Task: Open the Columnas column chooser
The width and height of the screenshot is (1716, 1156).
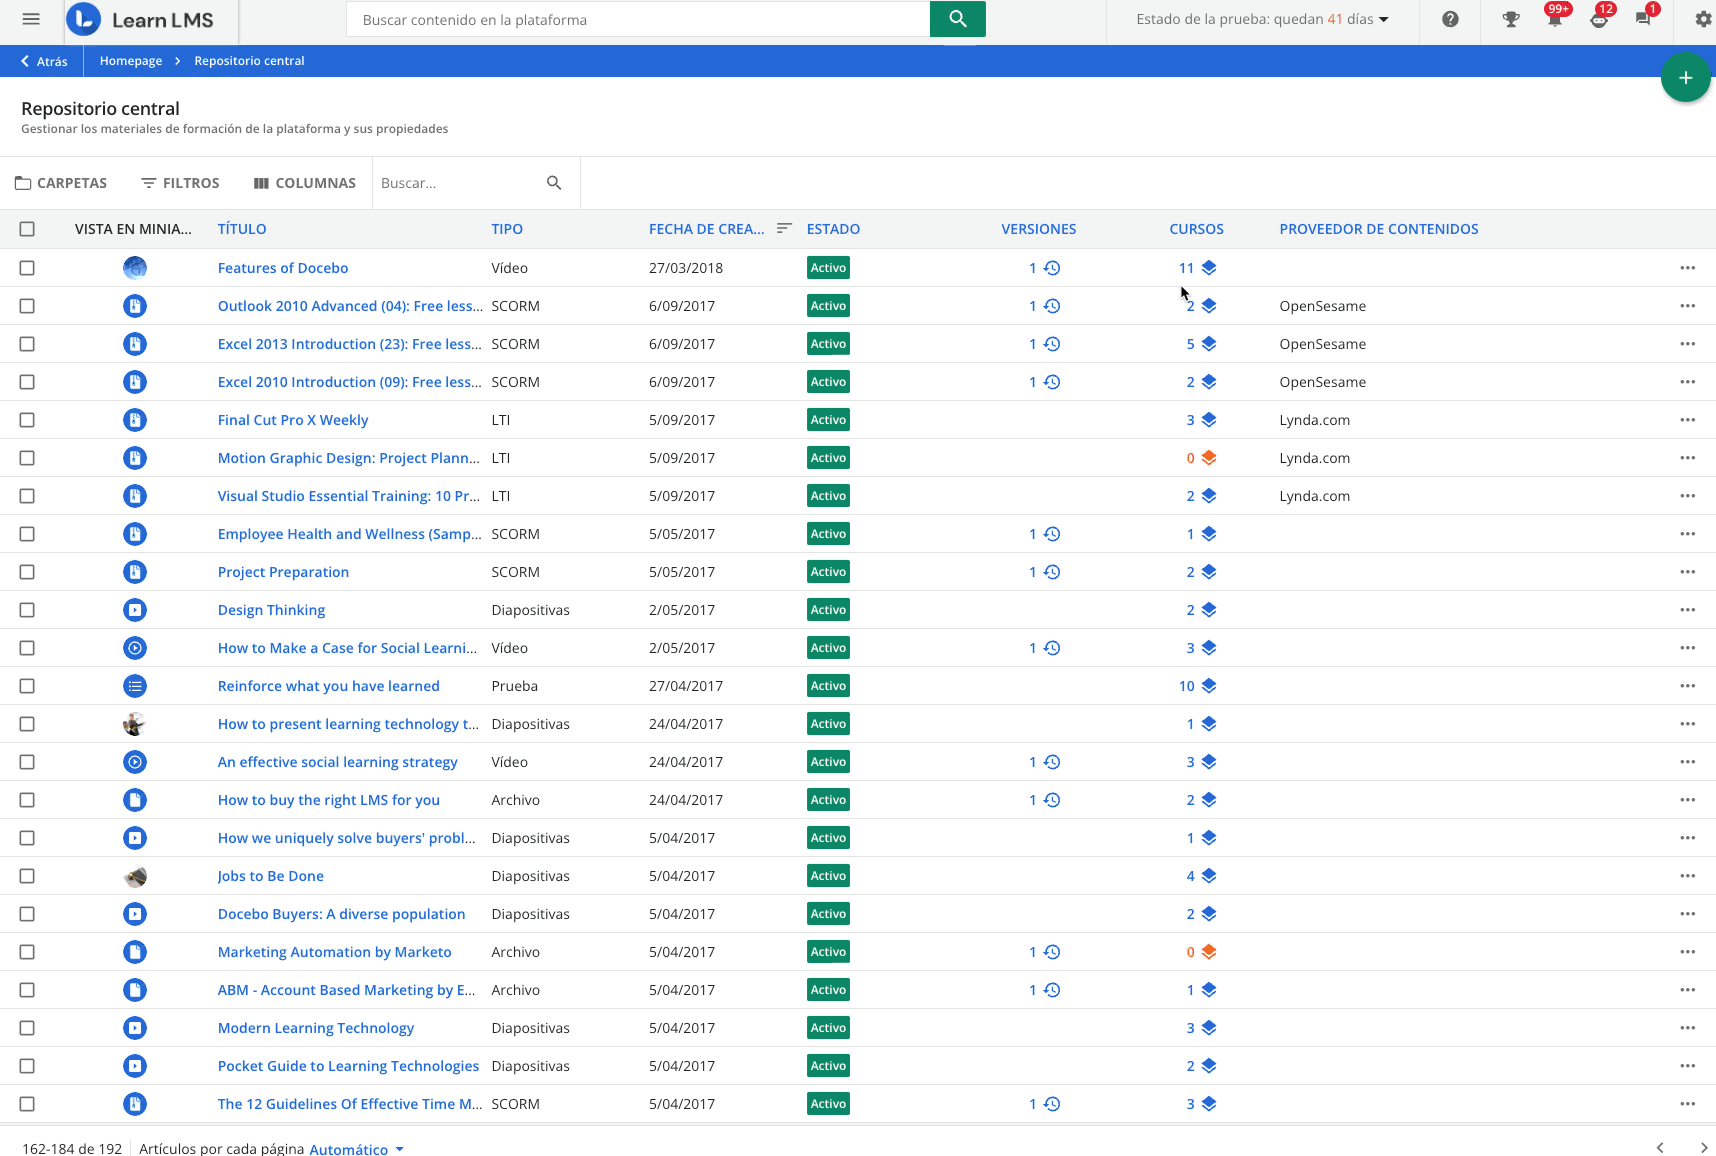Action: (304, 183)
